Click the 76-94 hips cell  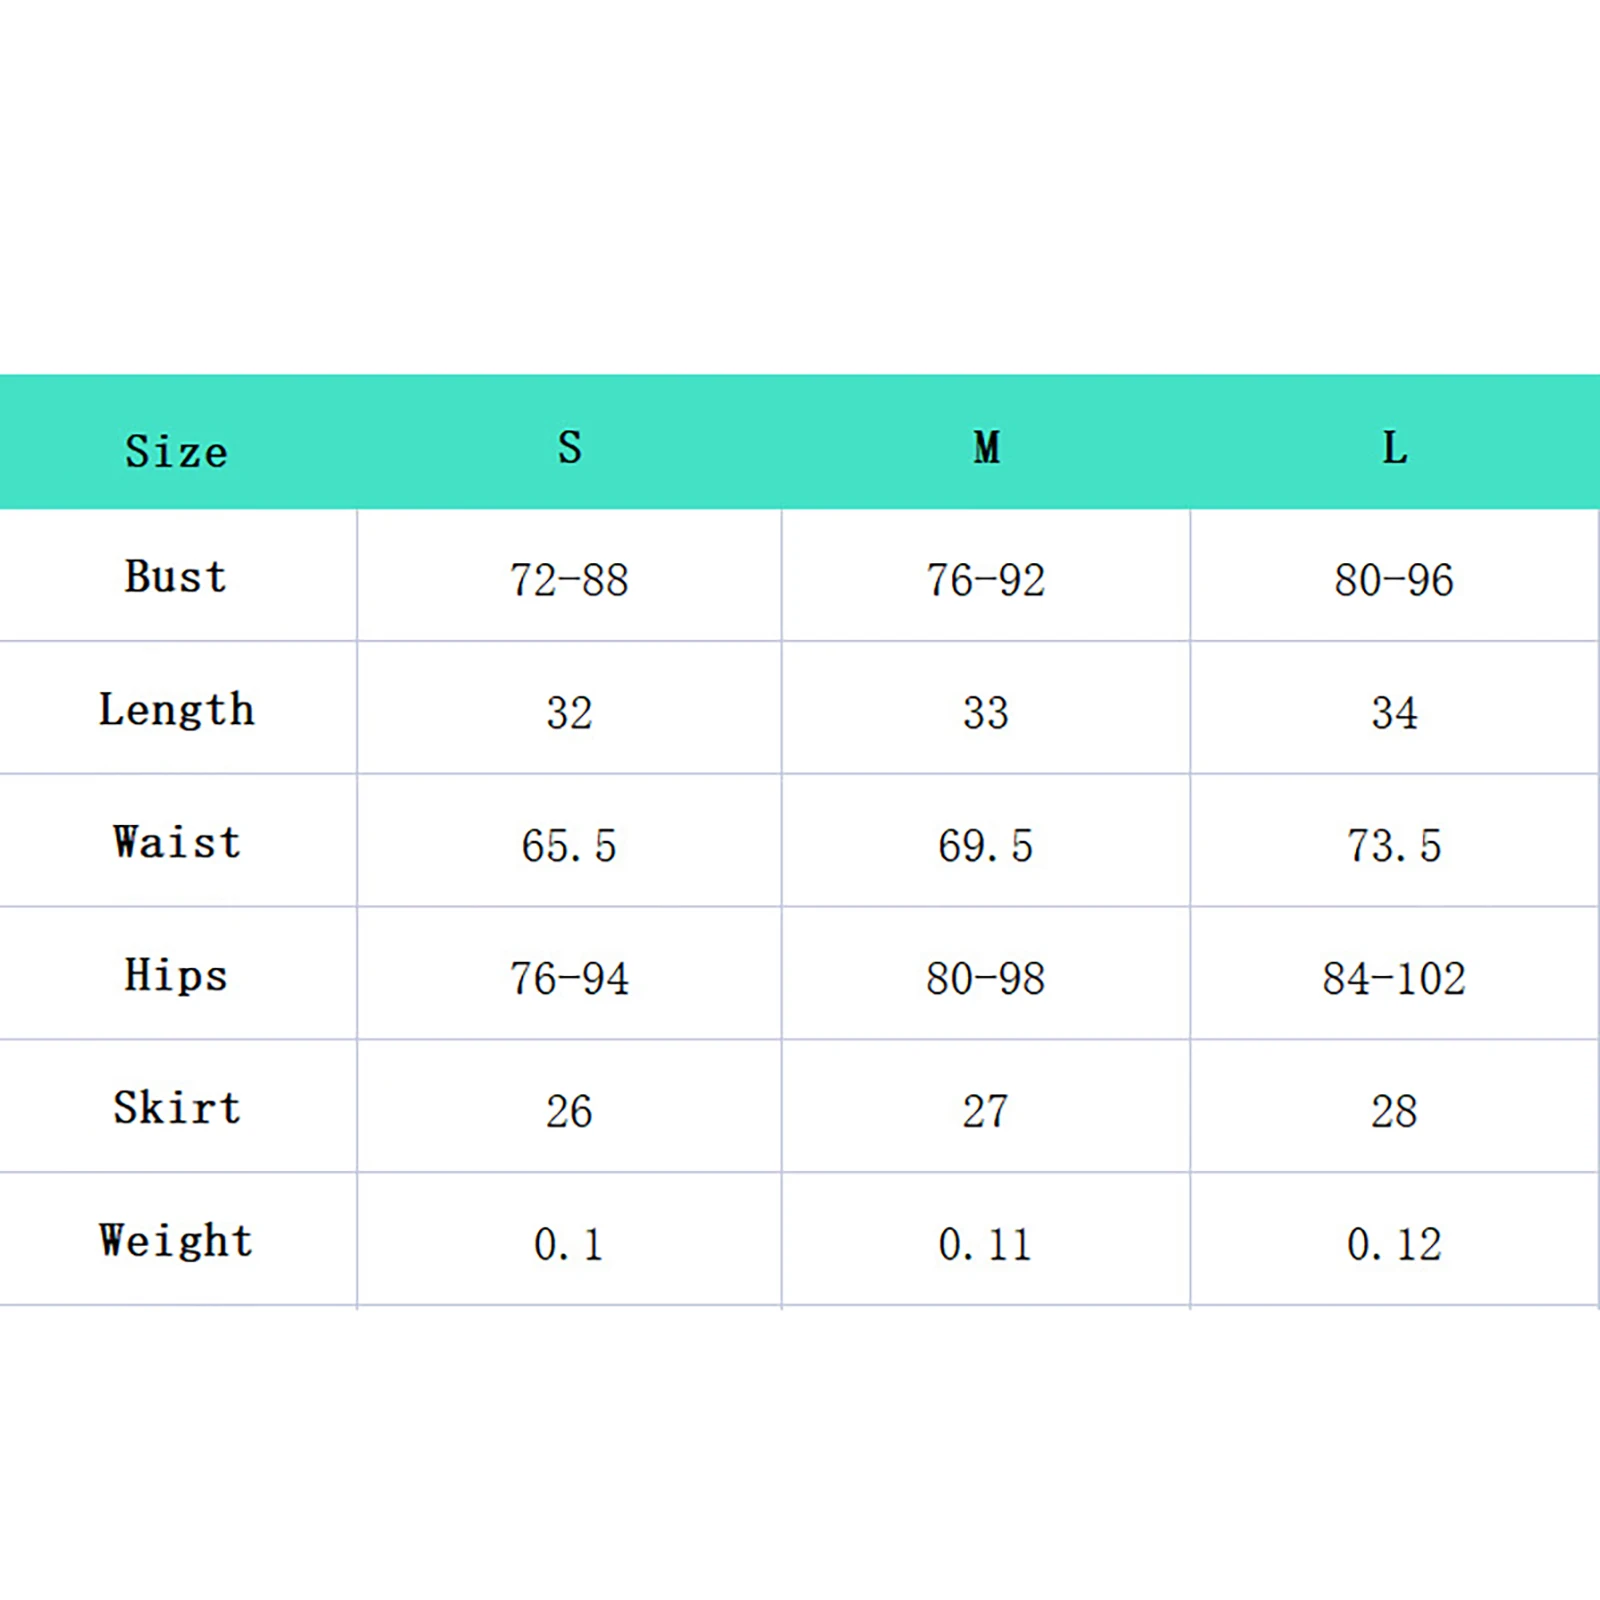(569, 979)
